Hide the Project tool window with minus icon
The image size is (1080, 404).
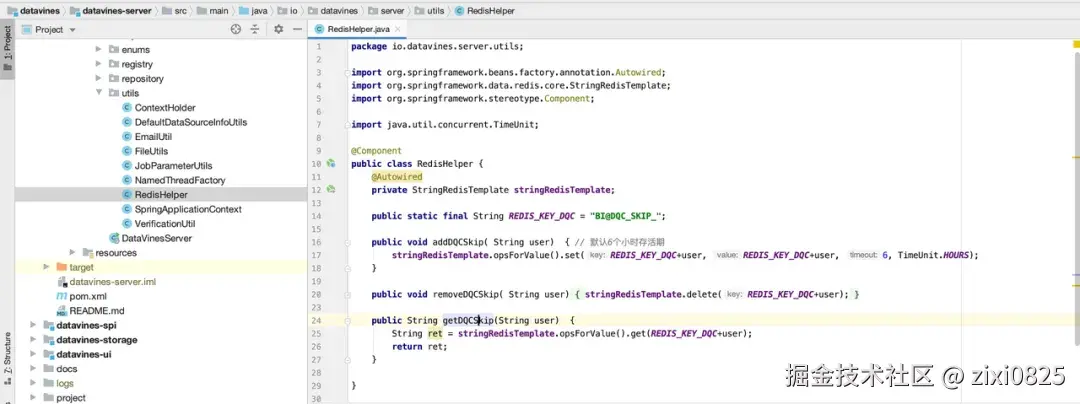[x=298, y=30]
